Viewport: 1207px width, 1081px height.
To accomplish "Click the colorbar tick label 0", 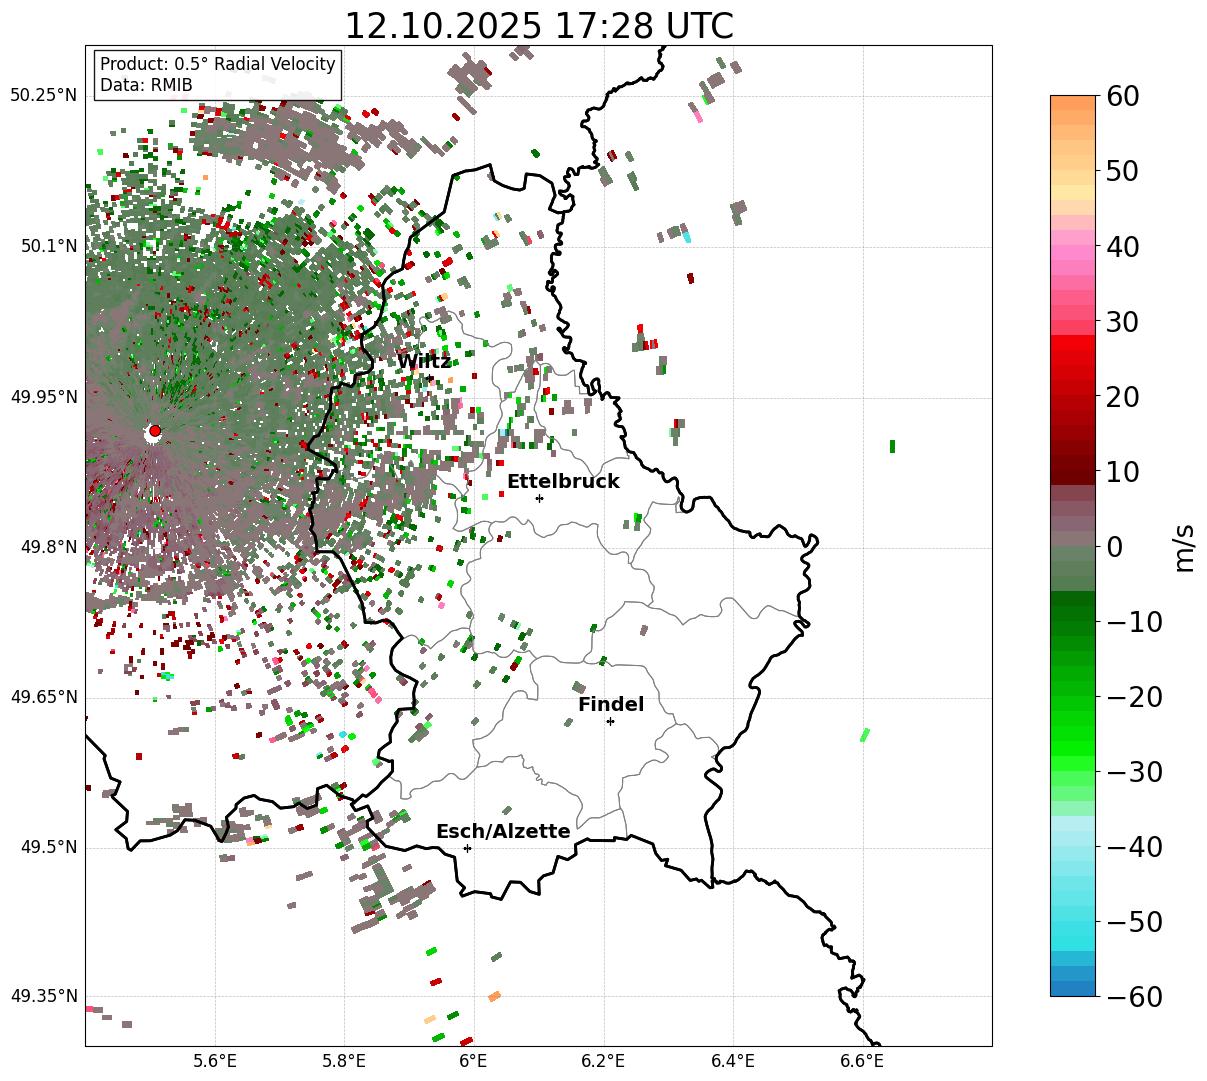I will coord(1114,546).
